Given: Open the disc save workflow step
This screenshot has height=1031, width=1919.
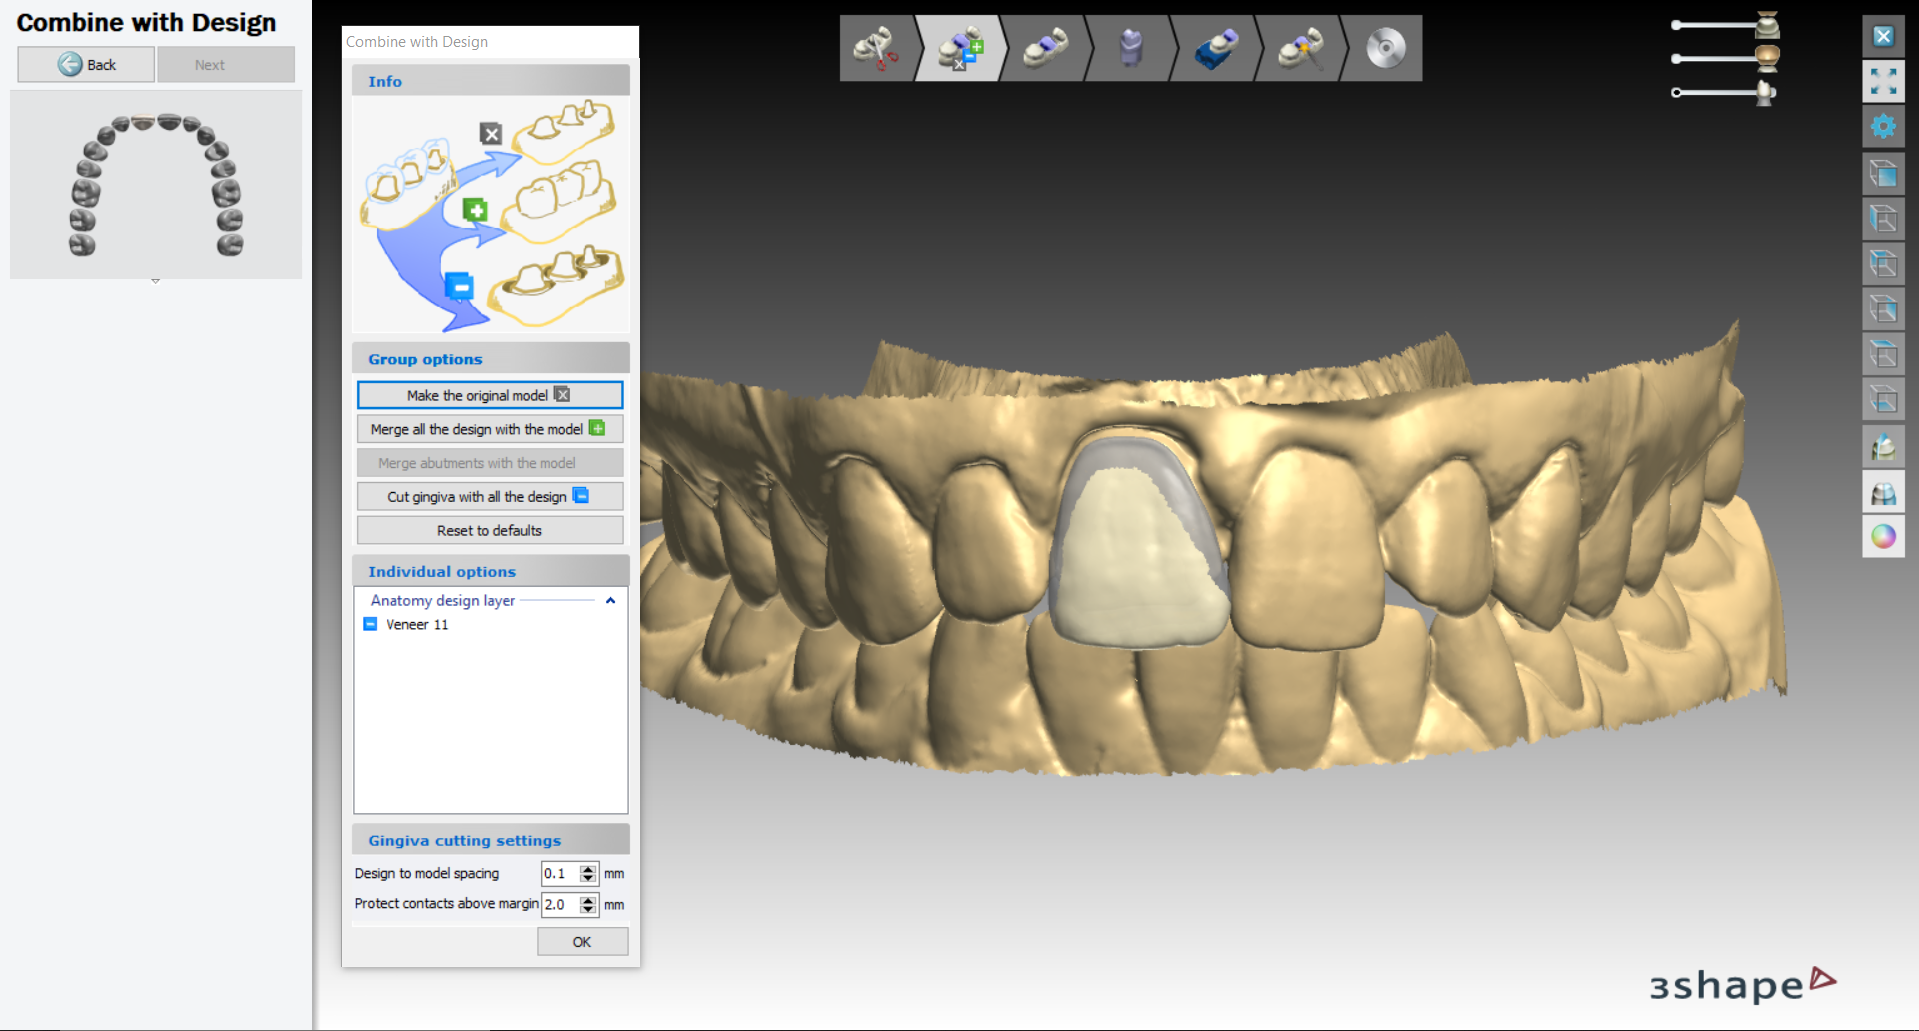Looking at the screenshot, I should (1385, 48).
